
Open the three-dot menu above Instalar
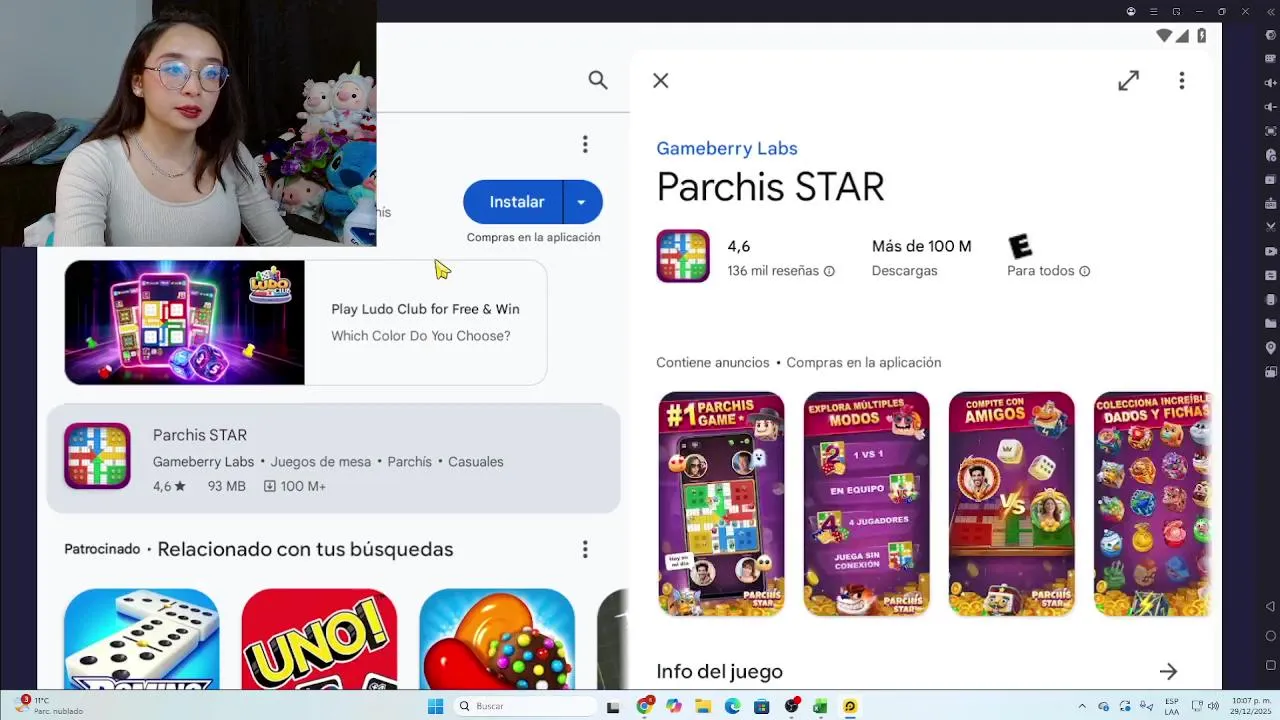pyautogui.click(x=585, y=145)
